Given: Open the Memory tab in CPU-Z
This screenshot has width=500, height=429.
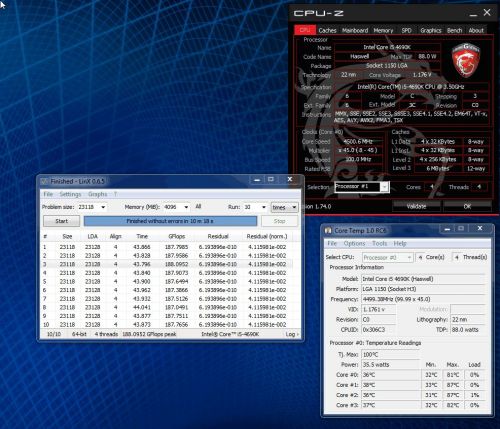Looking at the screenshot, I should click(x=383, y=30).
